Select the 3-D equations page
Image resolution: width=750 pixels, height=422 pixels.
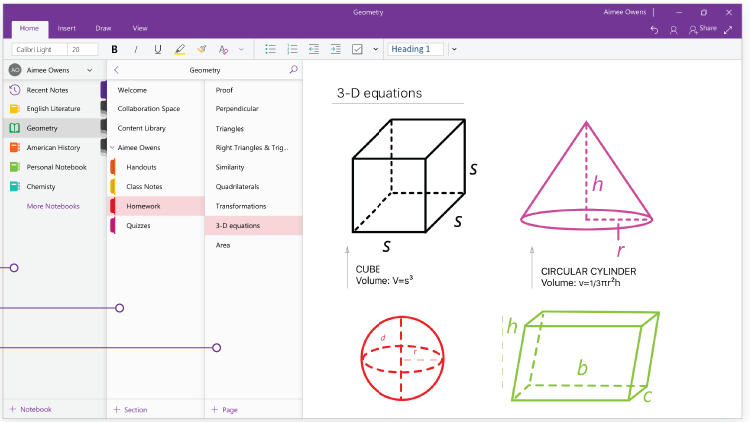[x=254, y=226]
